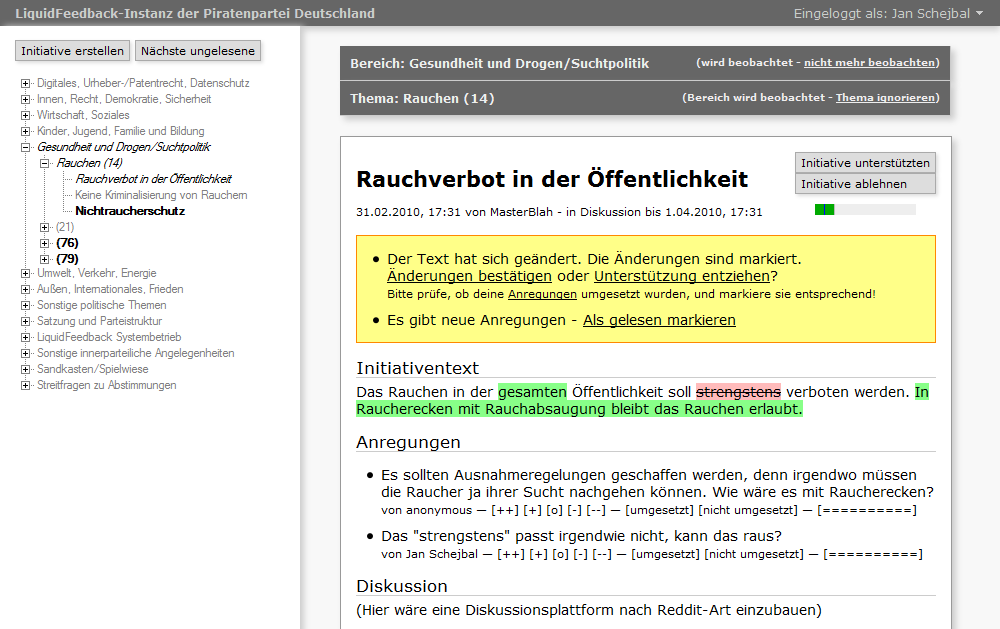Click the Änderungen bestätigen link

[x=469, y=276]
